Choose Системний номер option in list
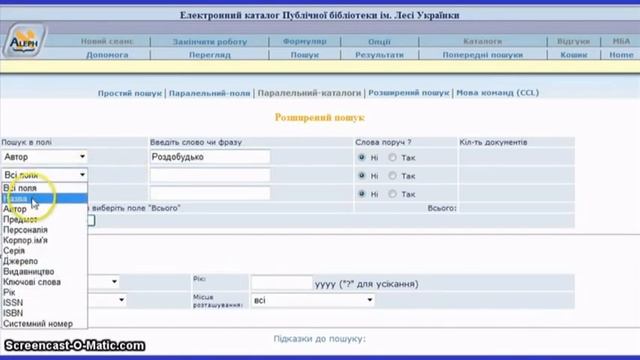640x360 pixels. (44, 324)
